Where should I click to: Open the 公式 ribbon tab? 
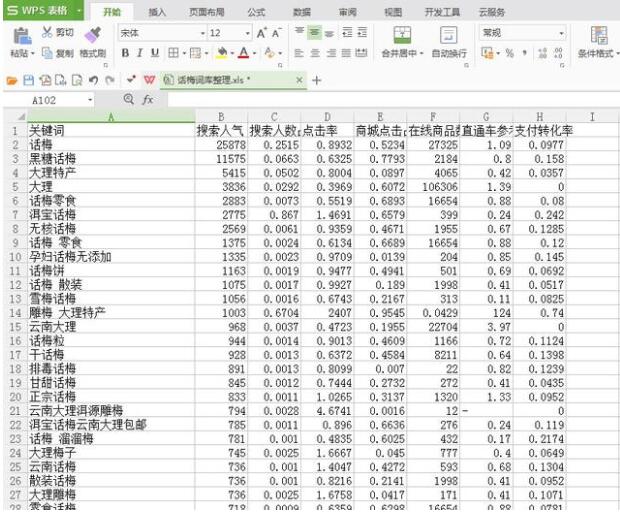(x=256, y=12)
